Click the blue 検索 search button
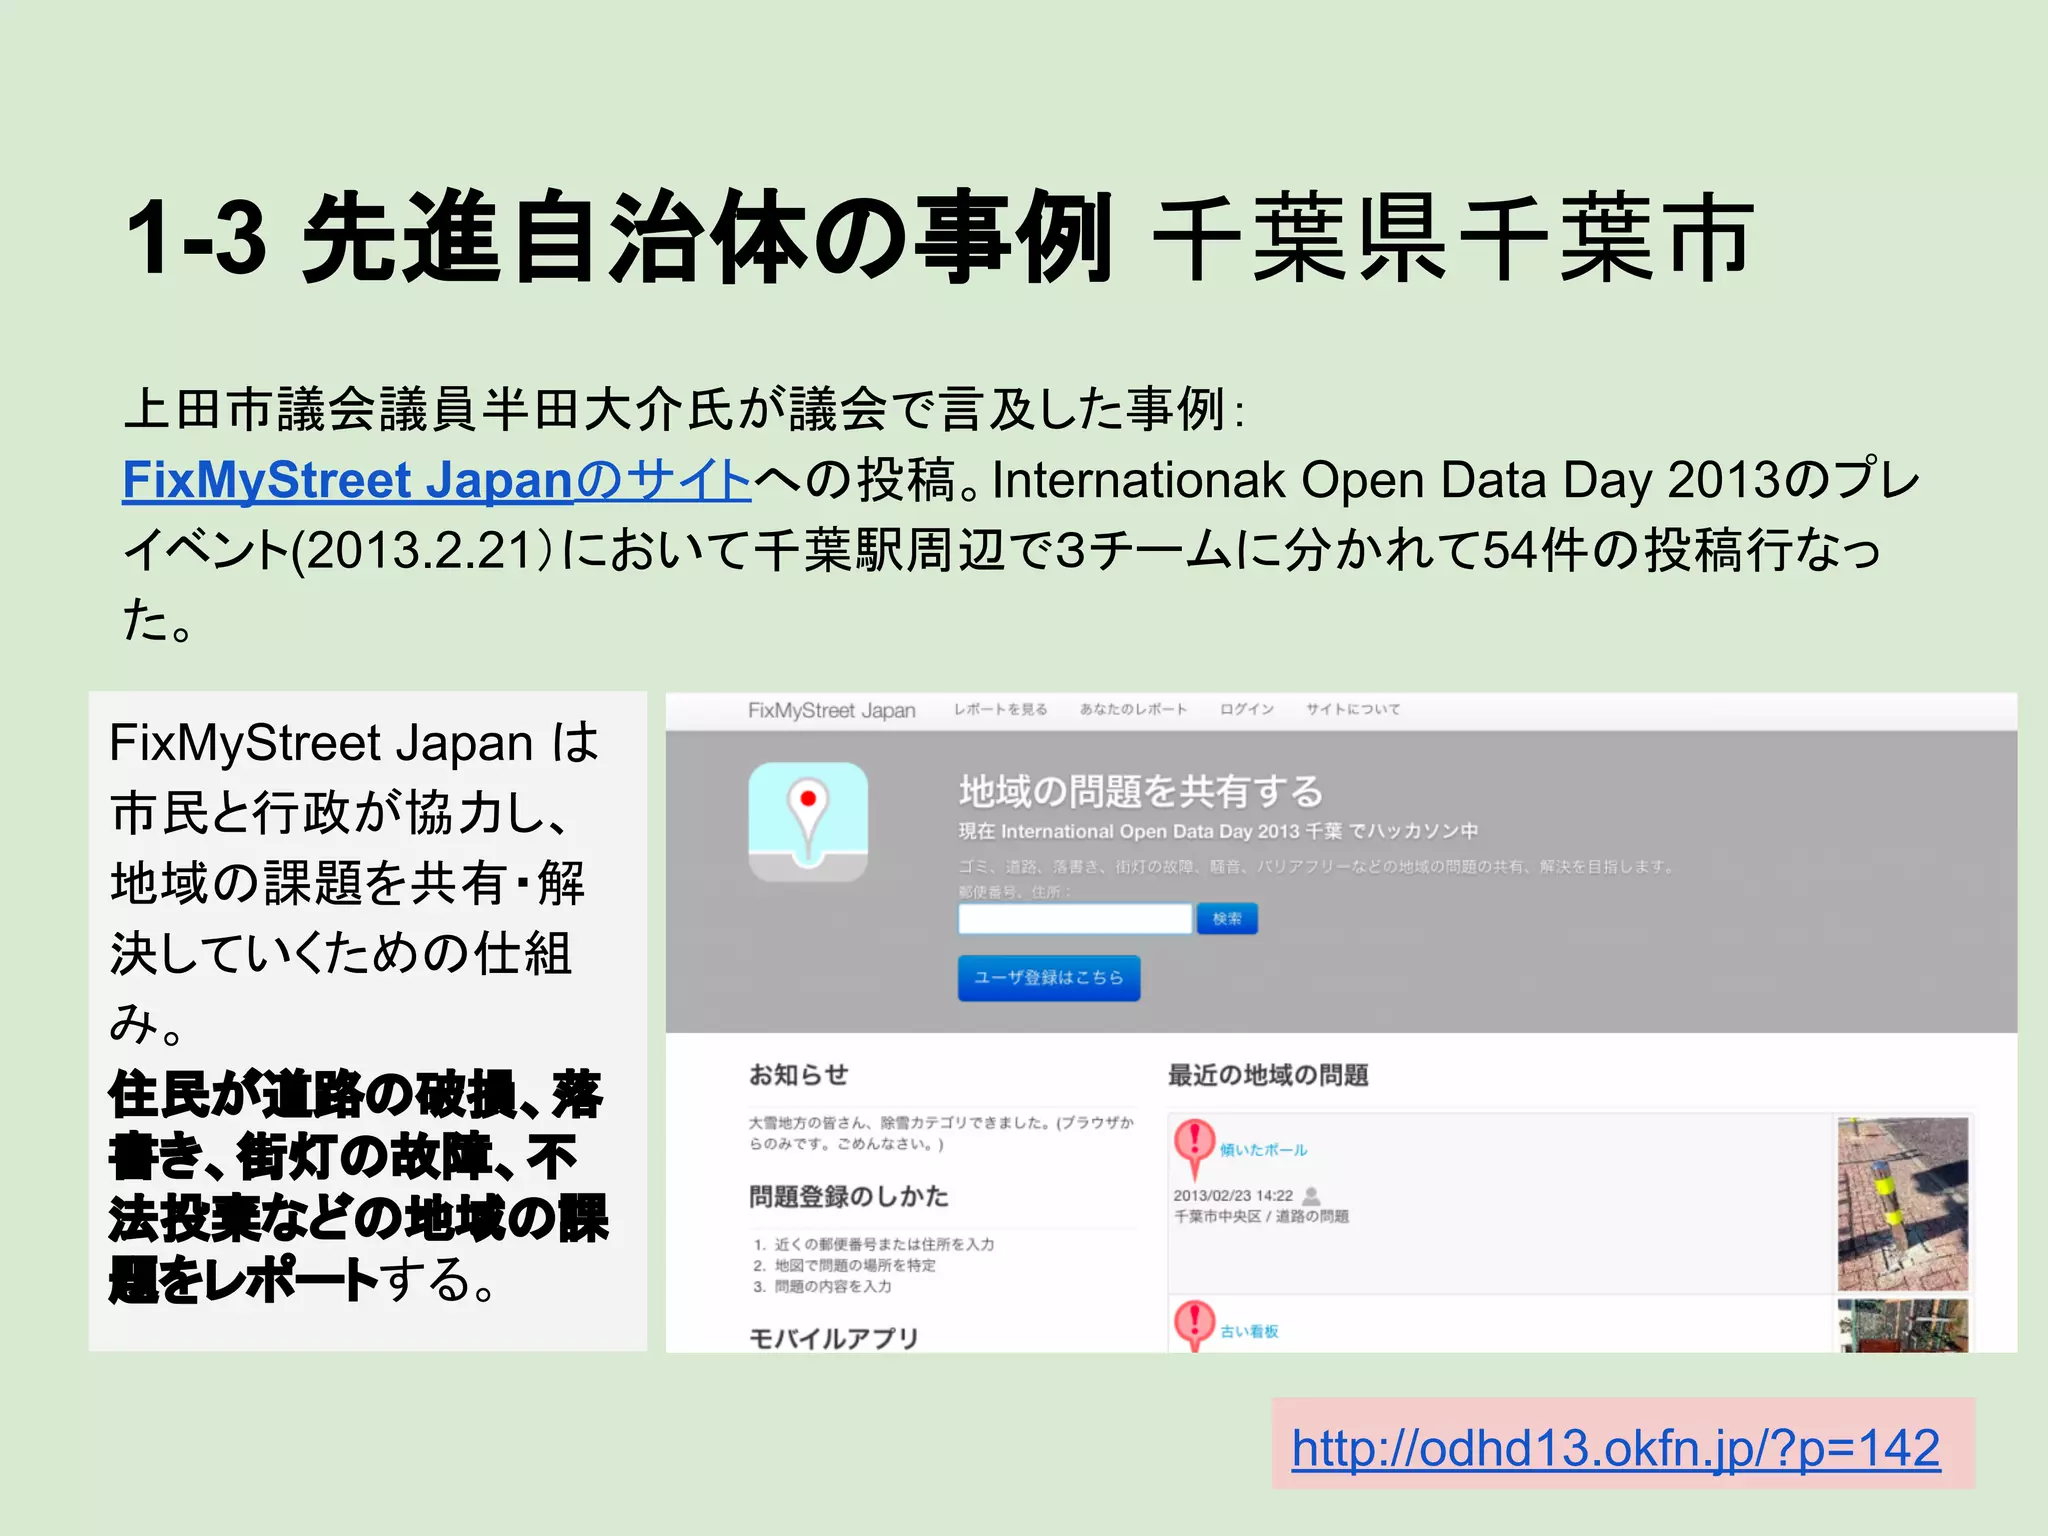Viewport: 2048px width, 1536px height. point(1227,918)
